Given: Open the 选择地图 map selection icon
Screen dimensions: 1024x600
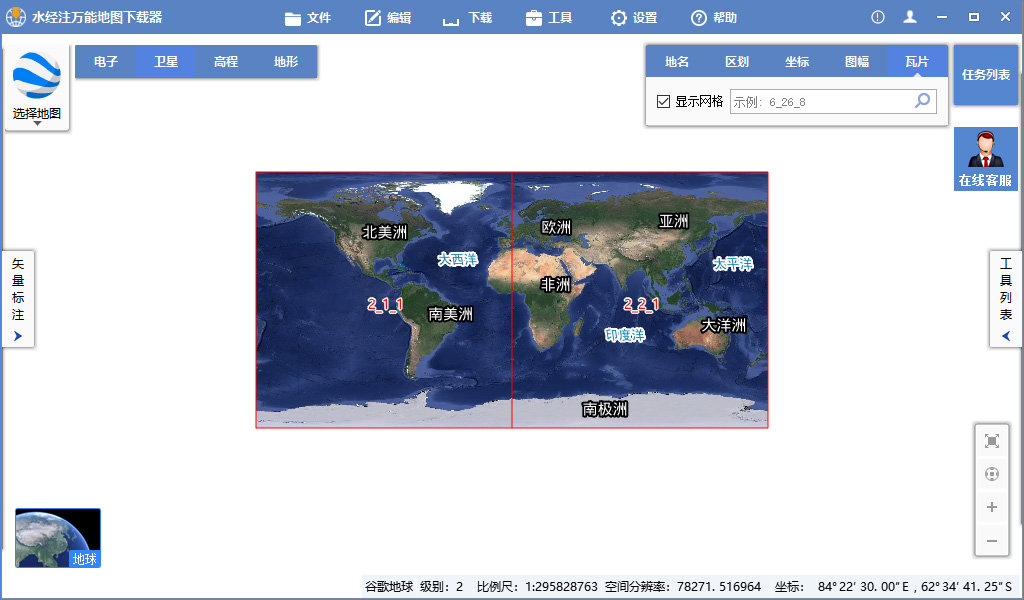Looking at the screenshot, I should pos(36,75).
